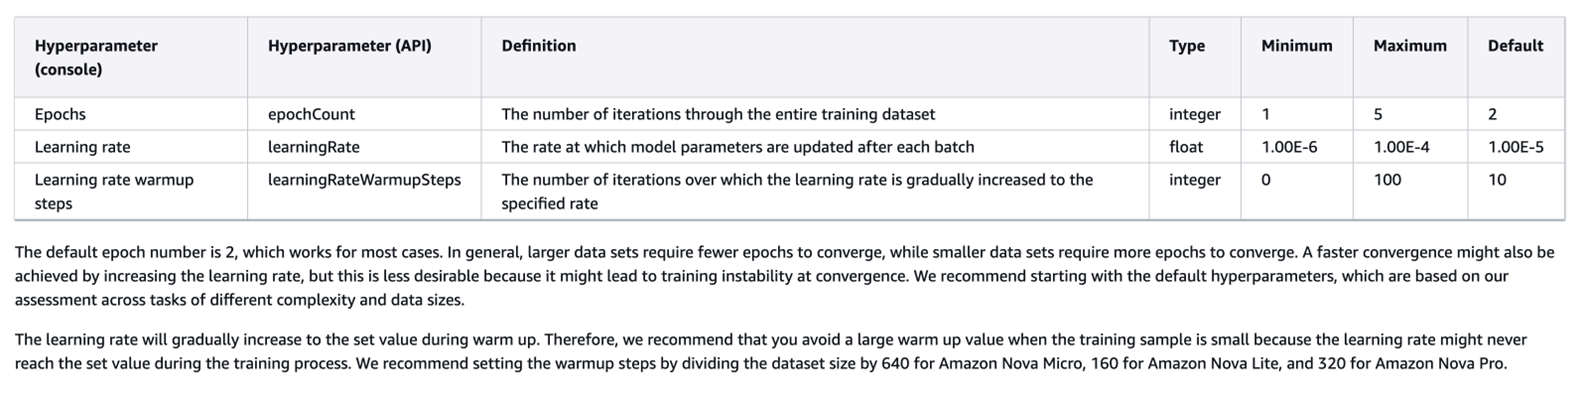Select the Definition column header

(538, 46)
